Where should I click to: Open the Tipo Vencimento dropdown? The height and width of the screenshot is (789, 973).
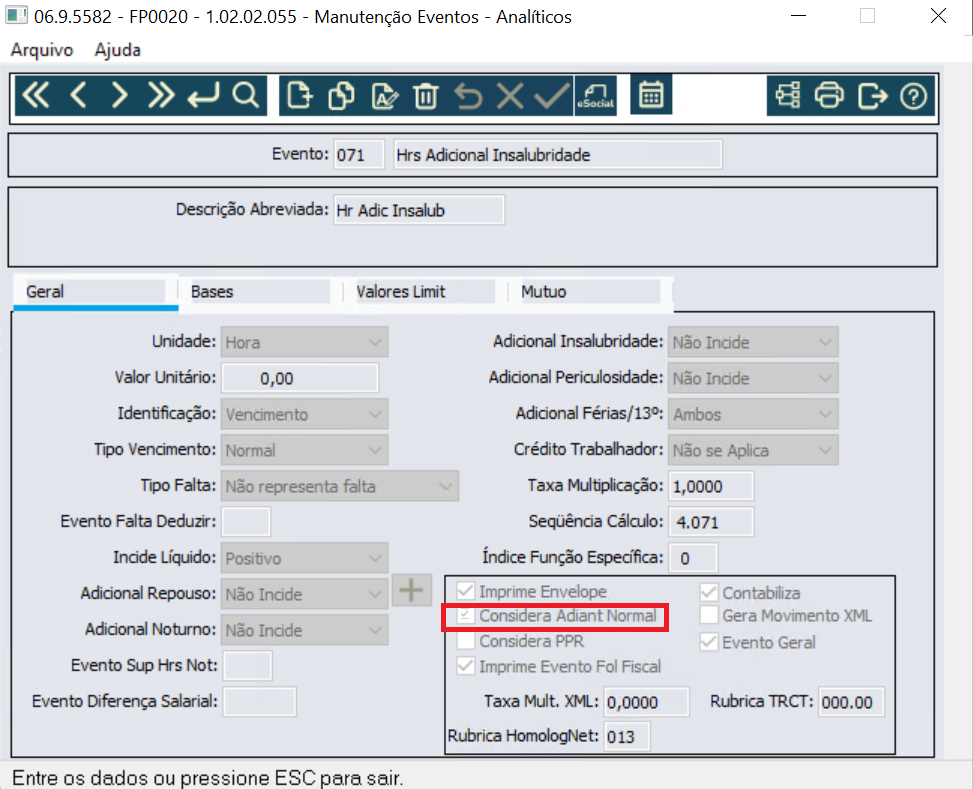[305, 450]
